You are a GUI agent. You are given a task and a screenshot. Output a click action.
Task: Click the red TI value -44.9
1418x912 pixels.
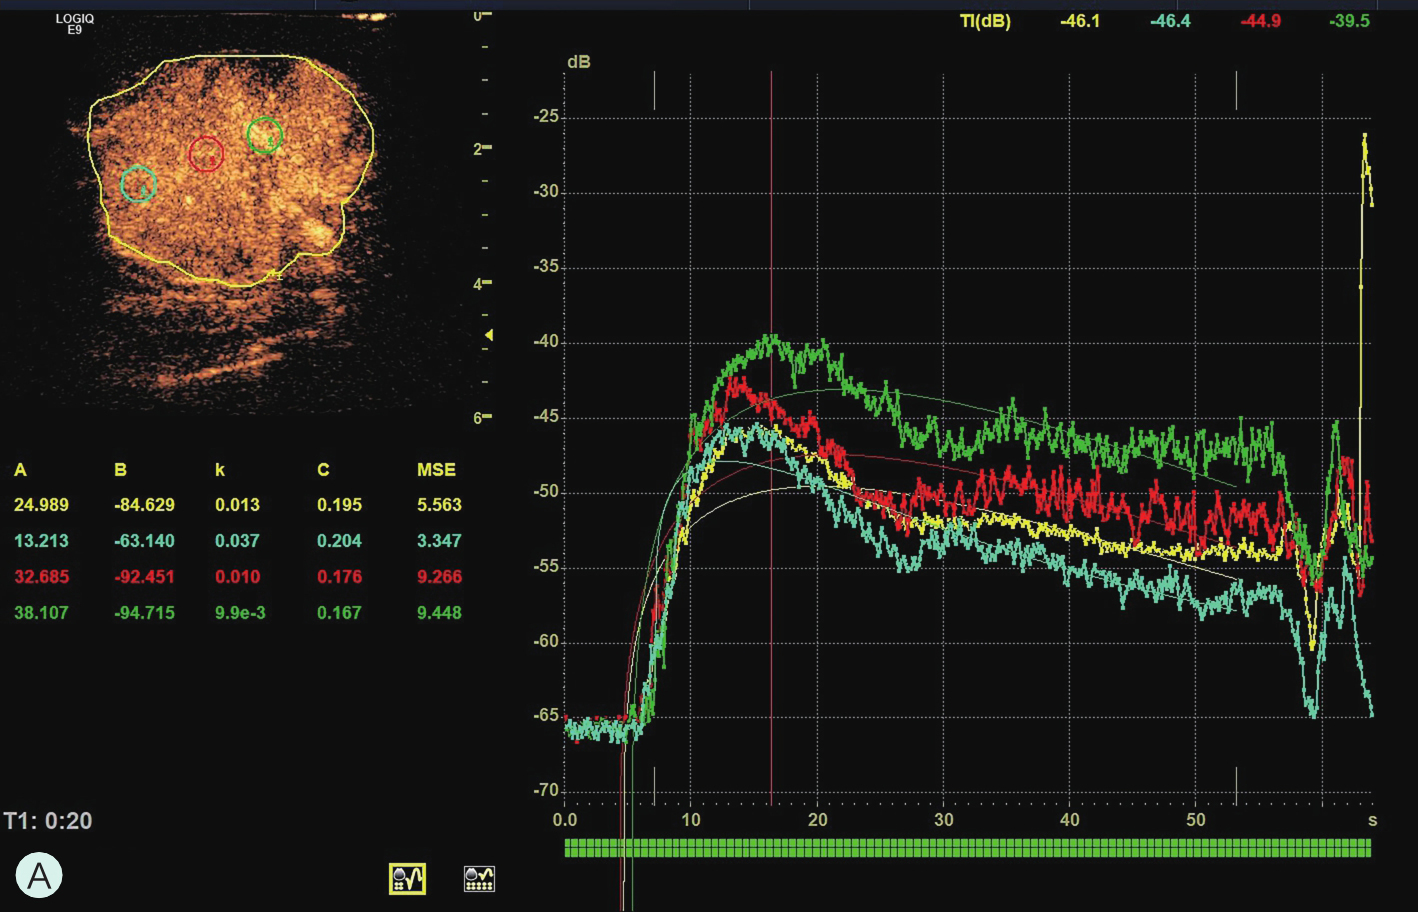point(1260,21)
